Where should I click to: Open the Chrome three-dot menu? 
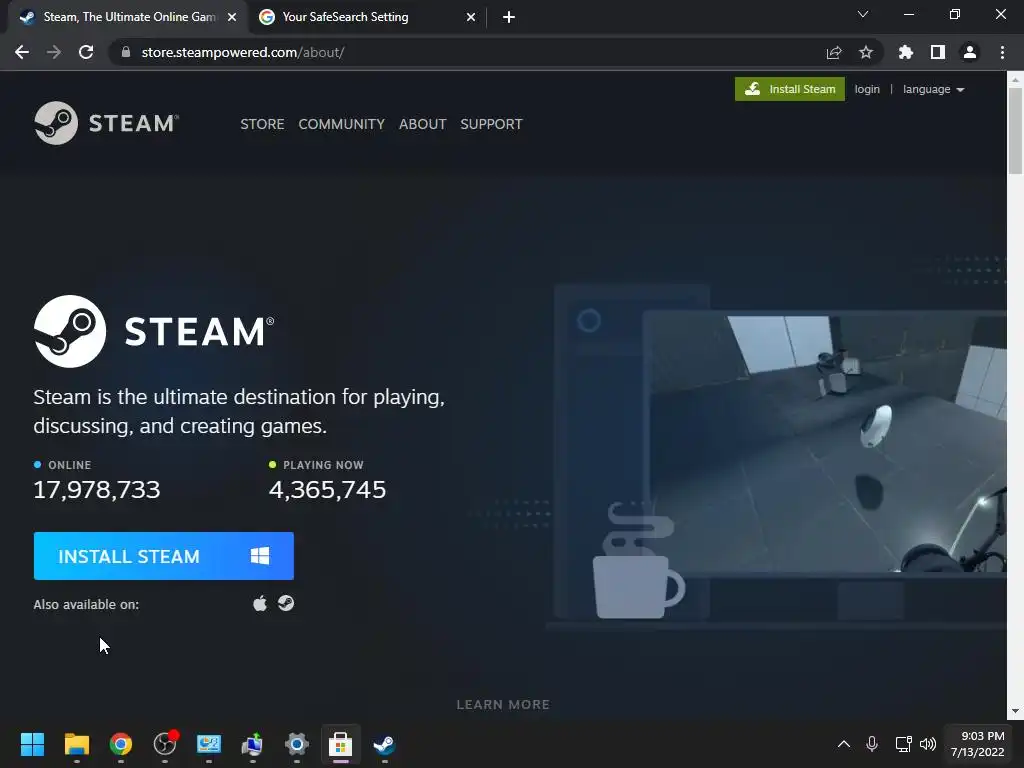click(1002, 52)
